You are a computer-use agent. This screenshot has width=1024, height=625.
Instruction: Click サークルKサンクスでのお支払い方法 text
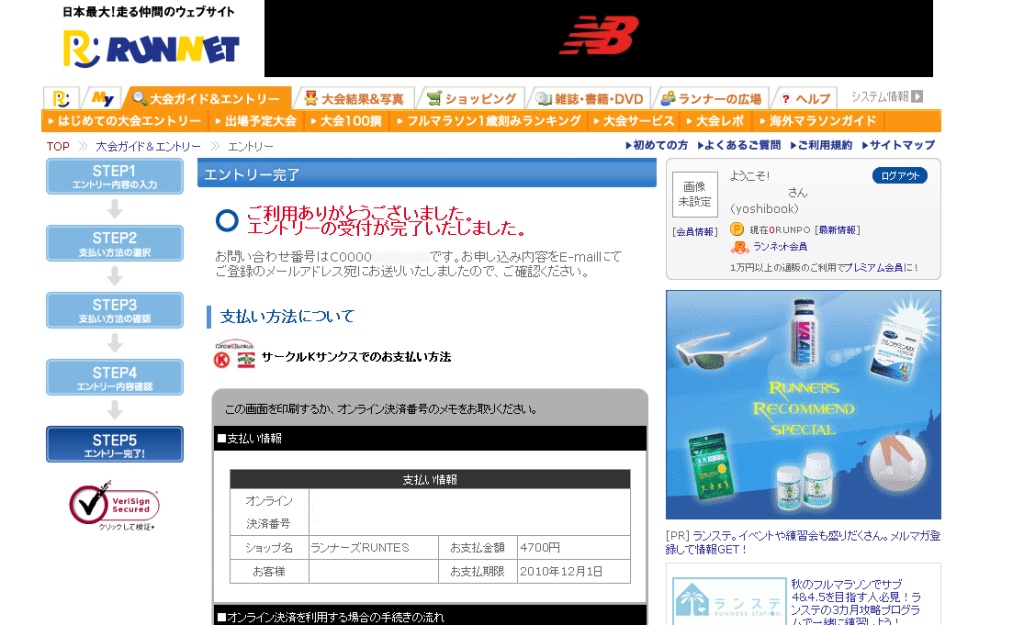[x=356, y=357]
